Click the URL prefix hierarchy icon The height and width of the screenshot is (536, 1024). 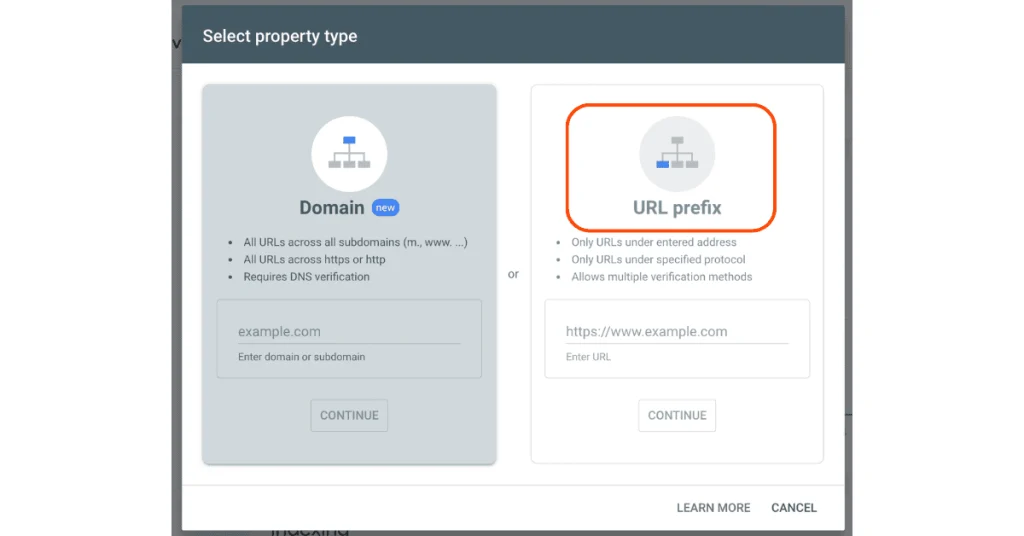click(x=677, y=154)
